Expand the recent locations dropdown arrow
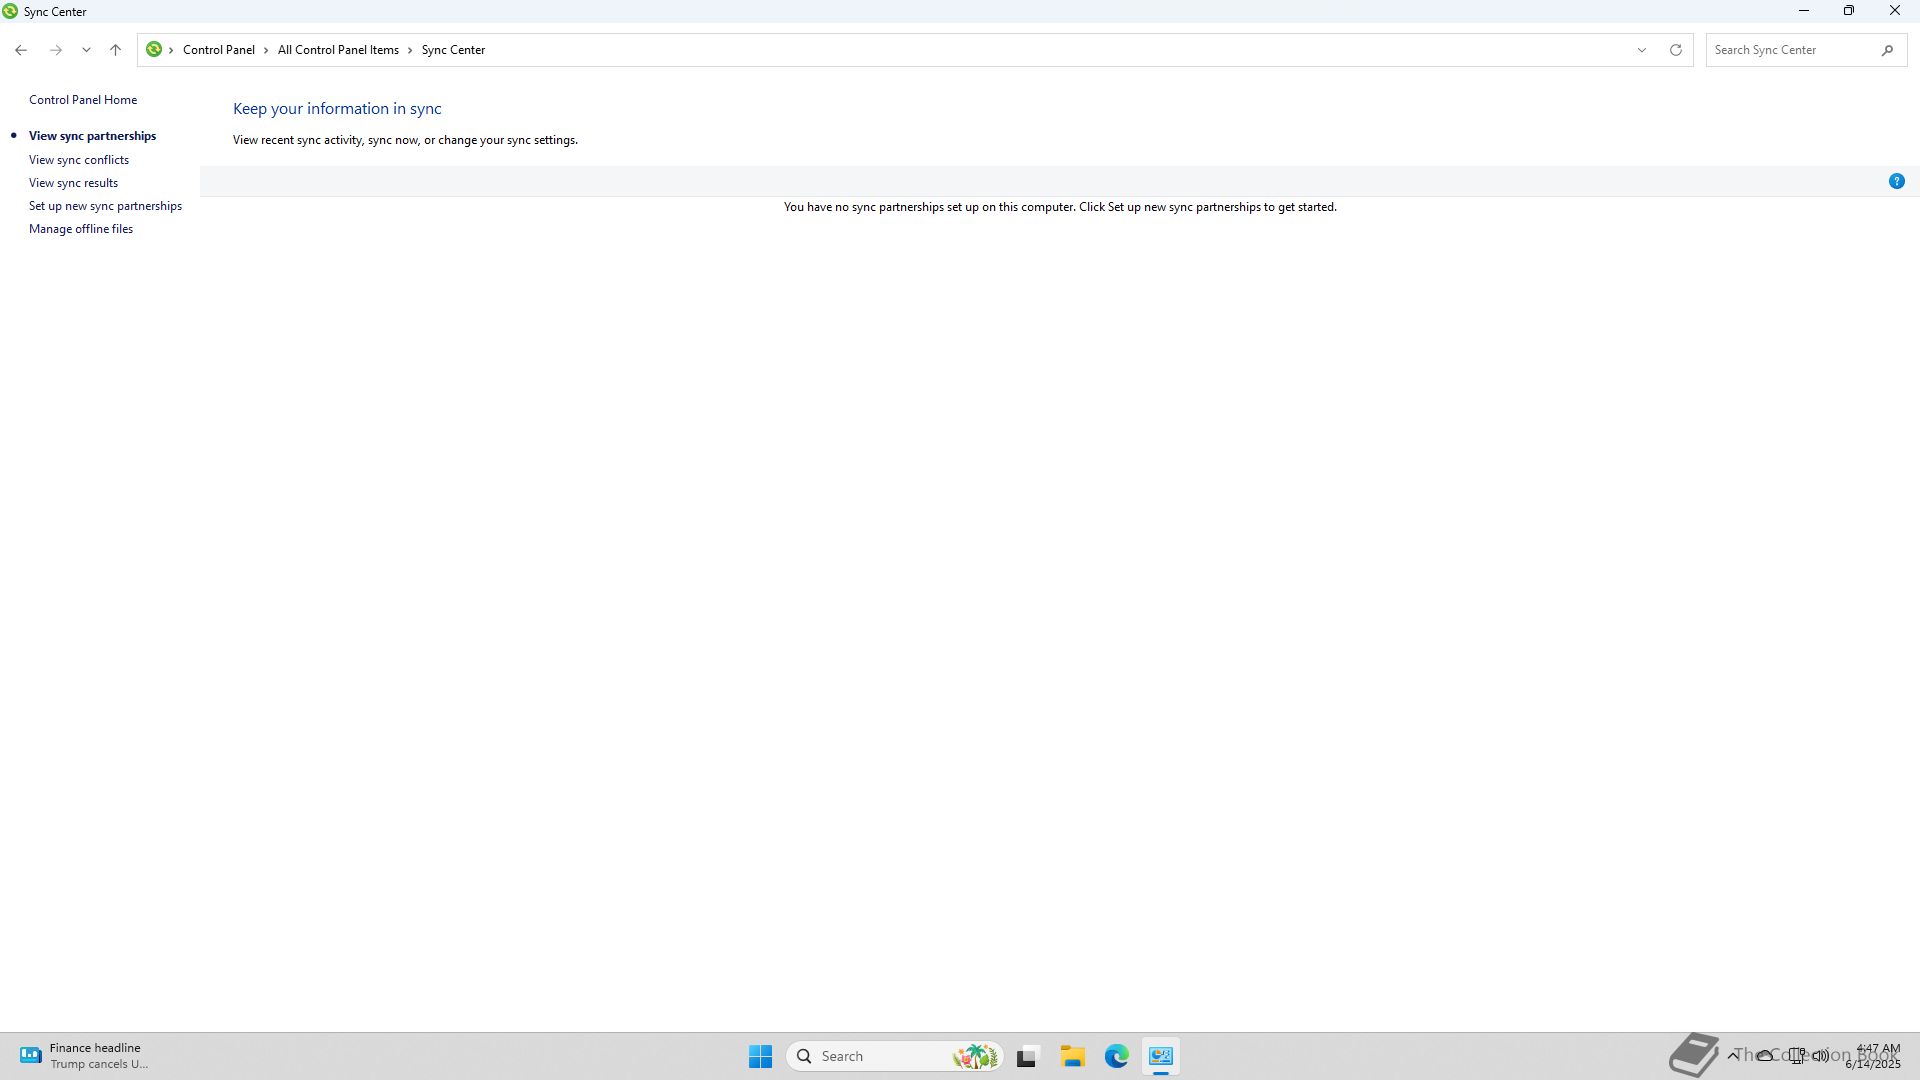 [x=86, y=50]
